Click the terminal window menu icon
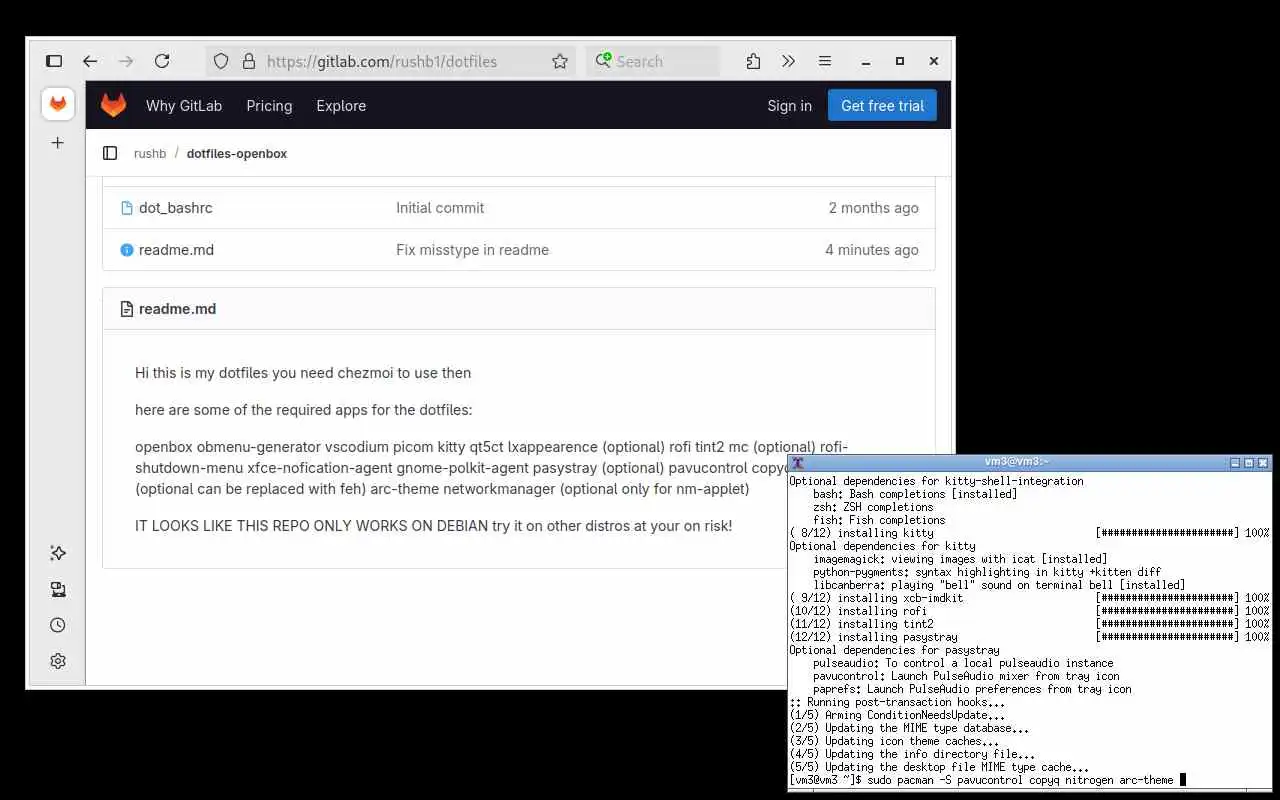1280x800 pixels. click(x=798, y=462)
